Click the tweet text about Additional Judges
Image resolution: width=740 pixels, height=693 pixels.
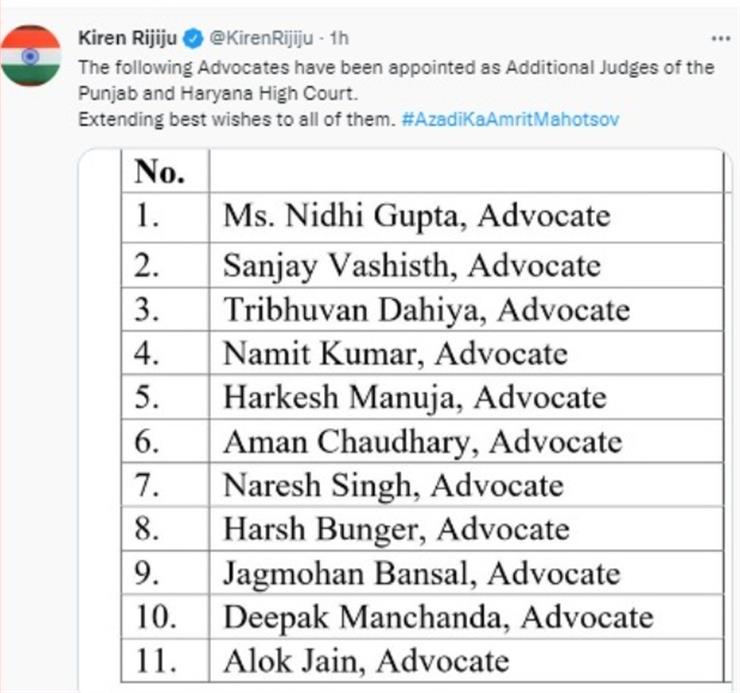pyautogui.click(x=395, y=80)
